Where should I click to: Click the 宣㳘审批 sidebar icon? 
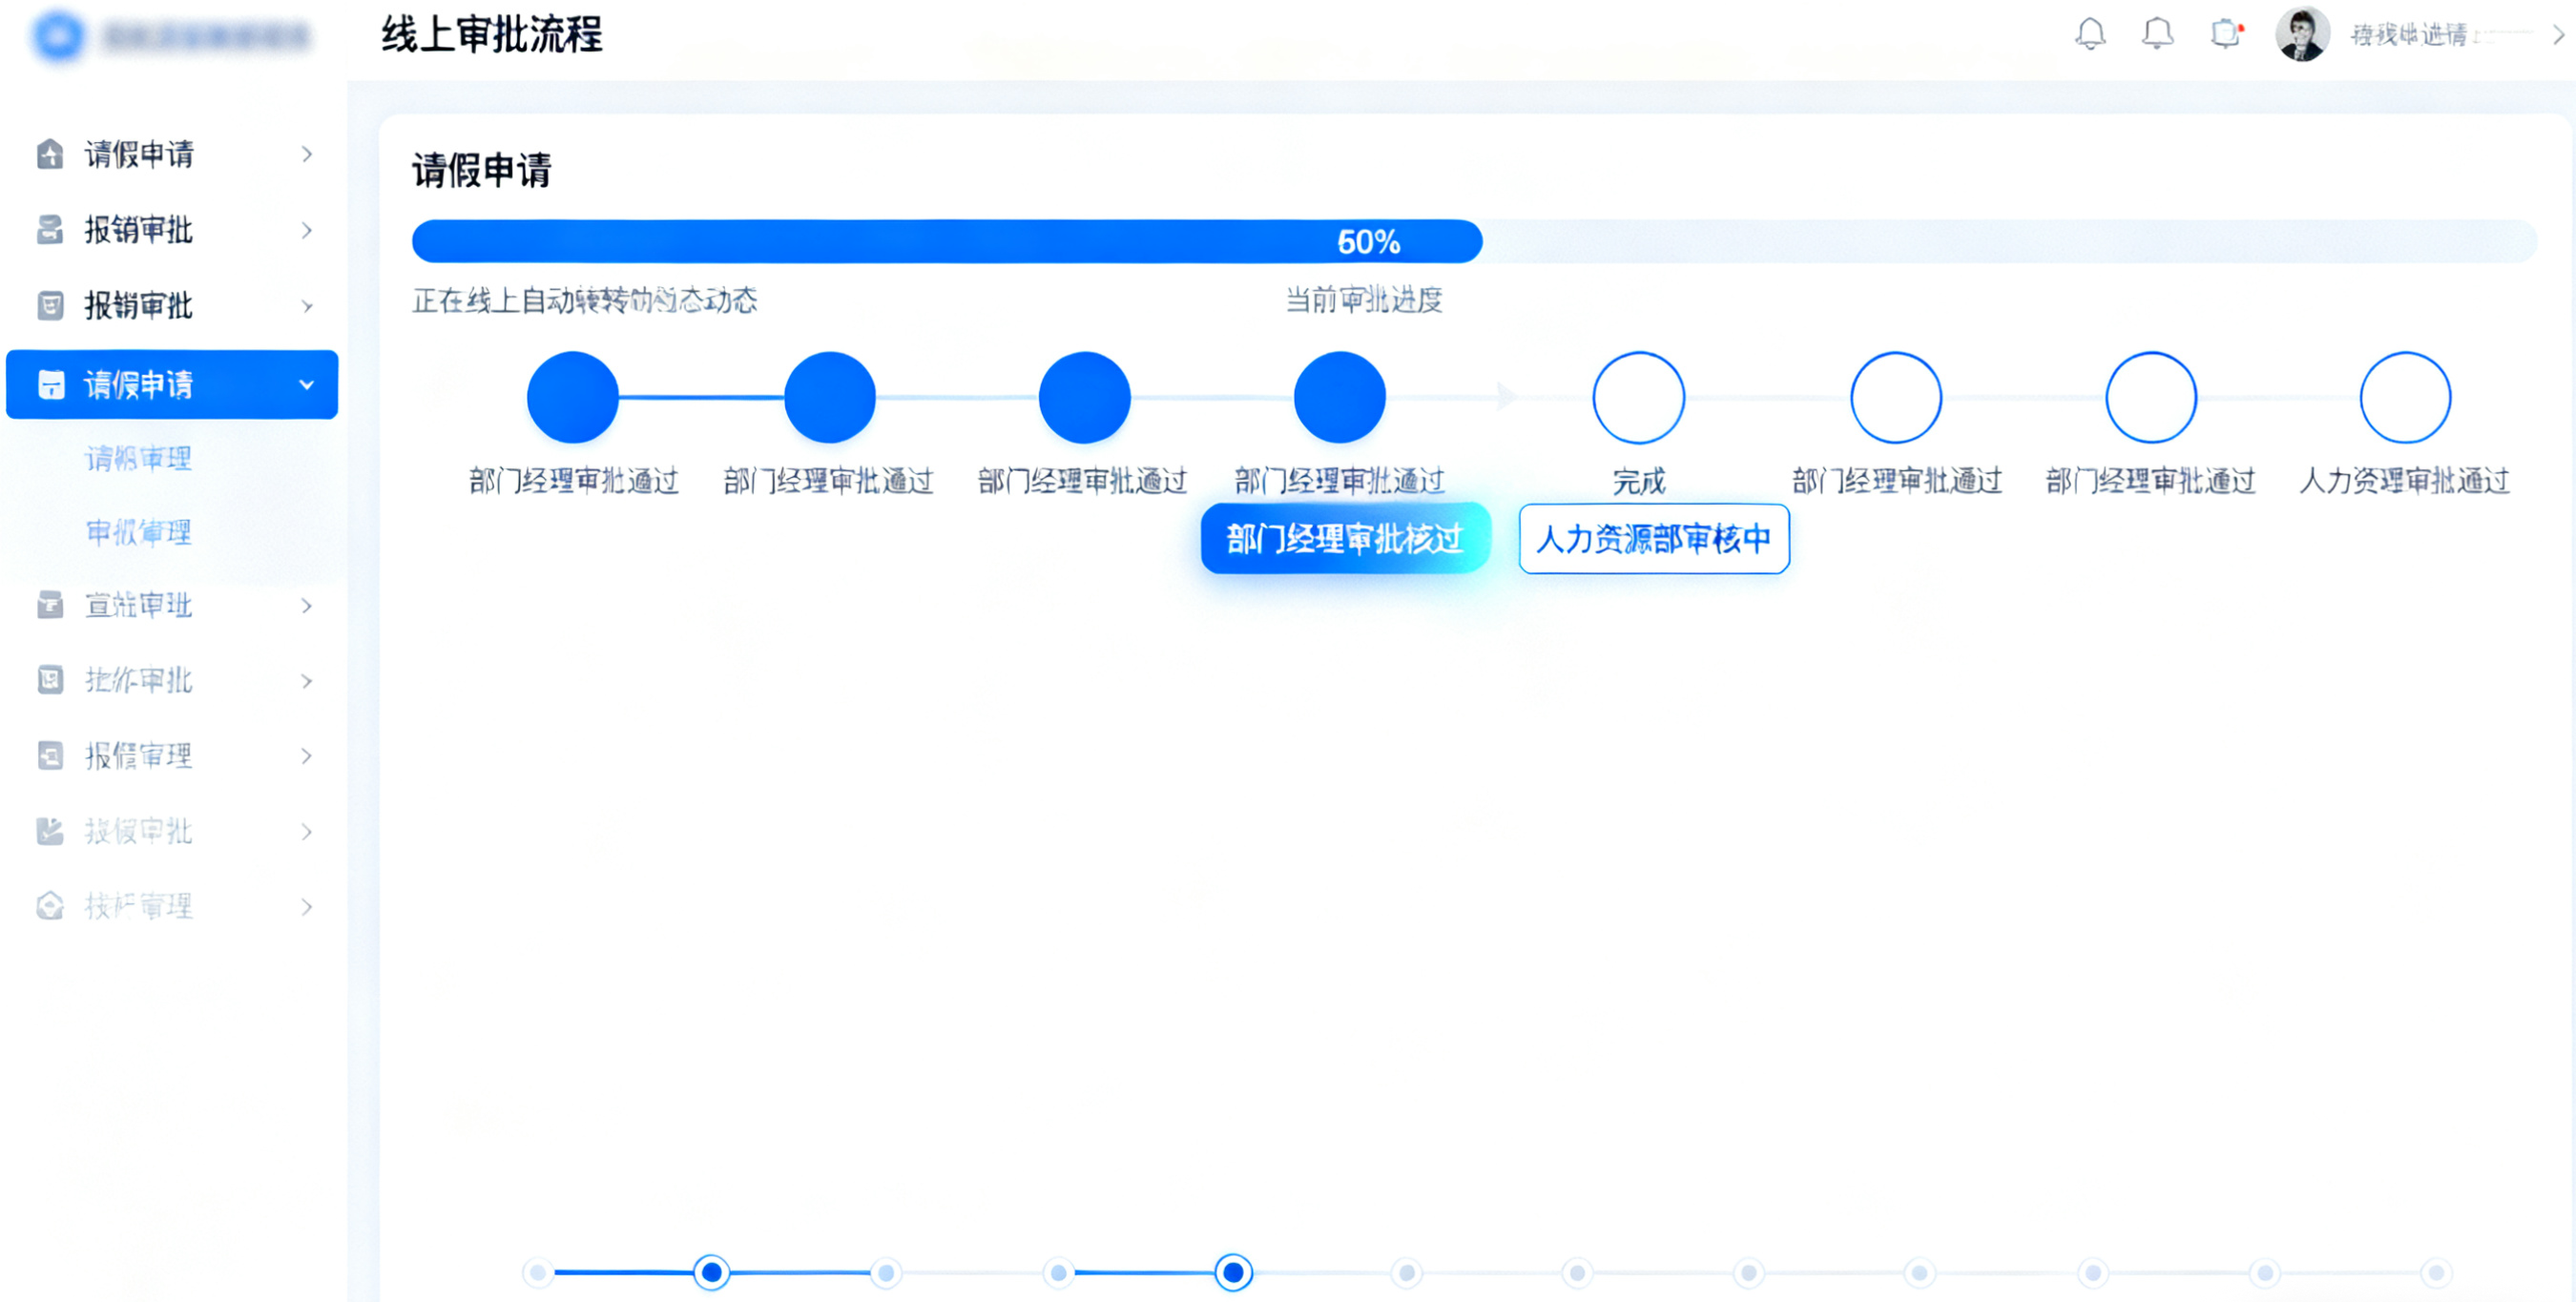(50, 605)
